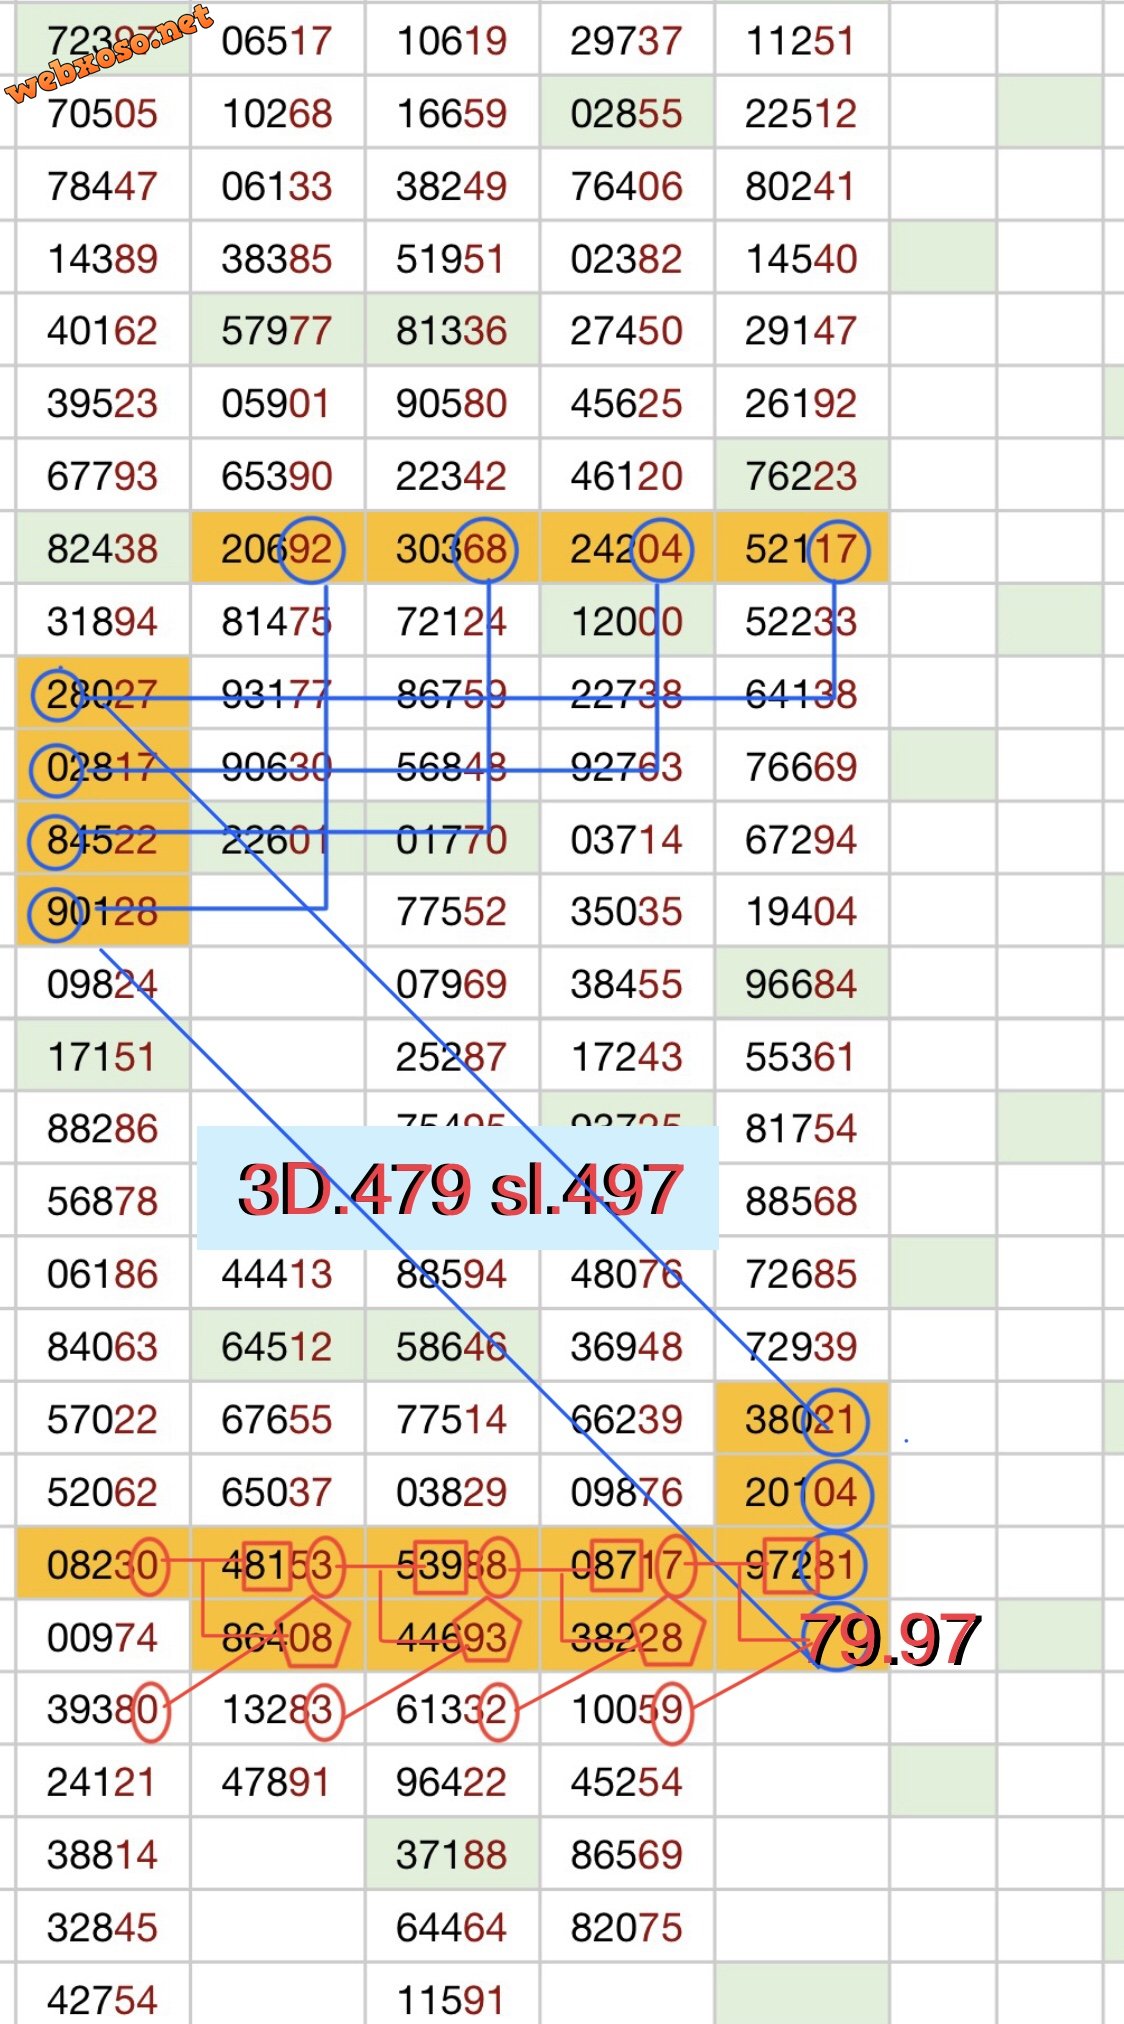Click cell 11251
The height and width of the screenshot is (2024, 1124).
(801, 41)
